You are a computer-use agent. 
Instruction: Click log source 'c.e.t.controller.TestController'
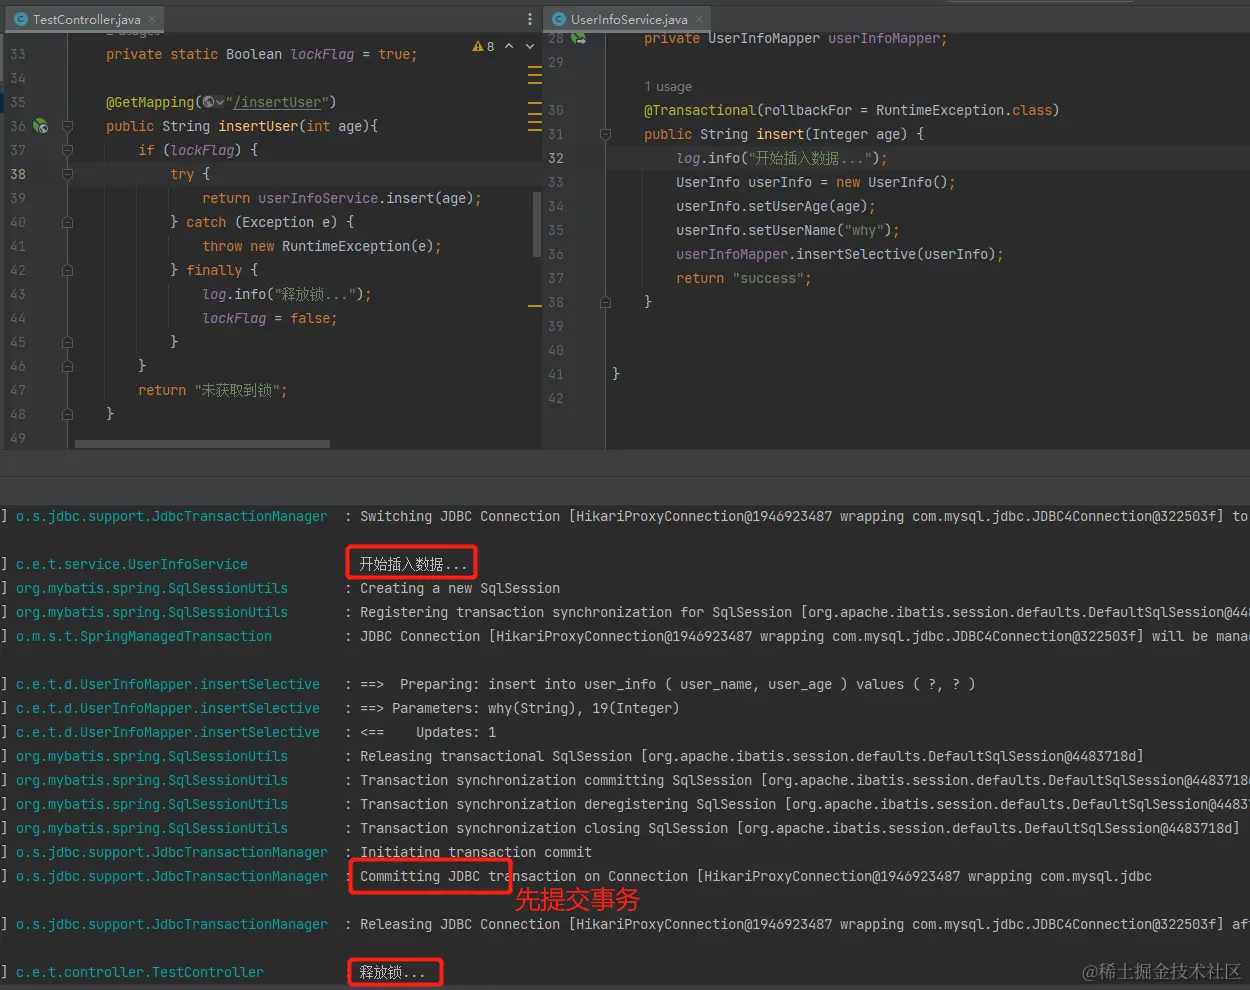coord(140,972)
